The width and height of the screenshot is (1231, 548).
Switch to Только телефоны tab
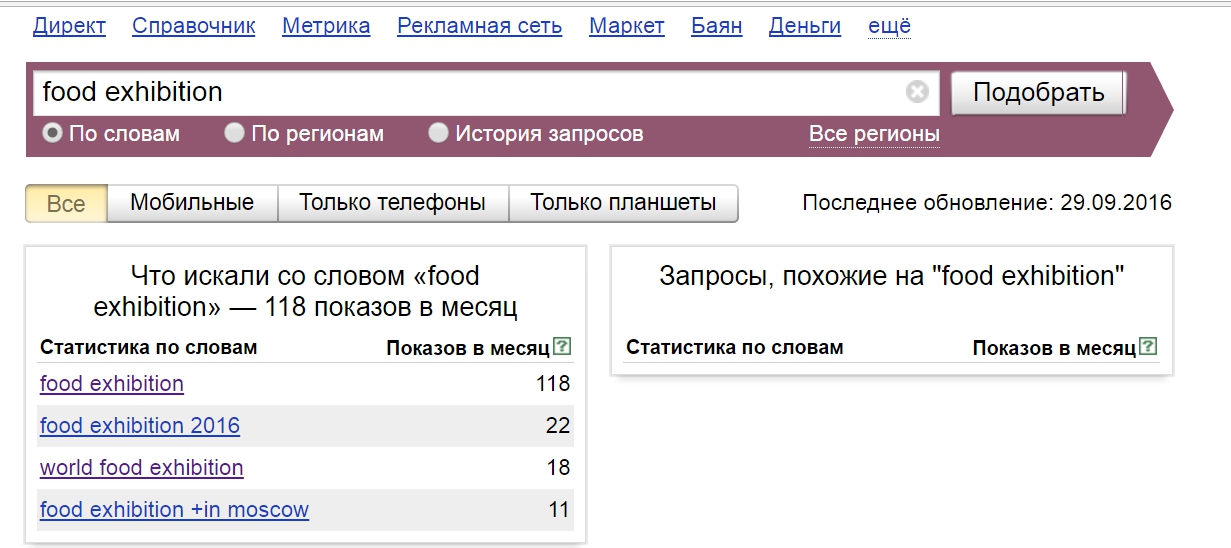pos(392,203)
